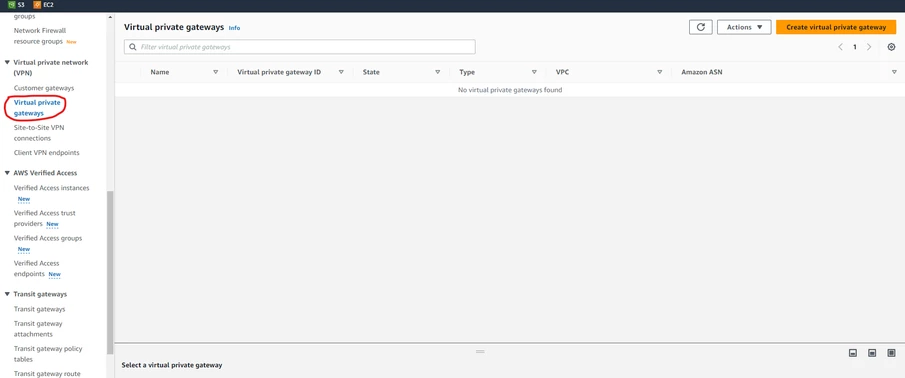Image resolution: width=905 pixels, height=378 pixels.
Task: Focus the Filter virtual private gateways field
Action: click(x=300, y=47)
